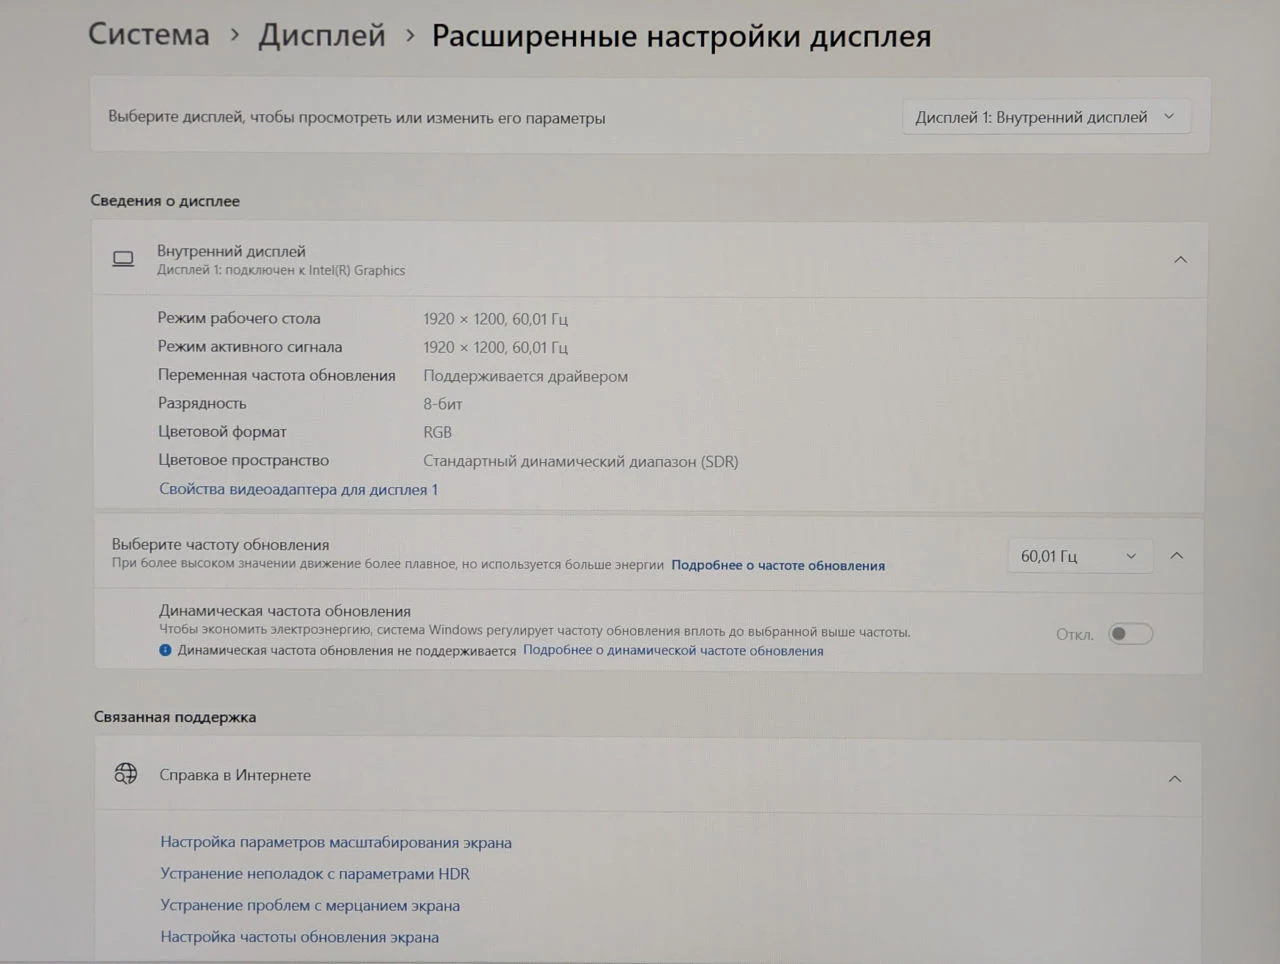The image size is (1280, 964).
Task: Open Подробнее о динамической частоте обновления
Action: click(x=673, y=650)
